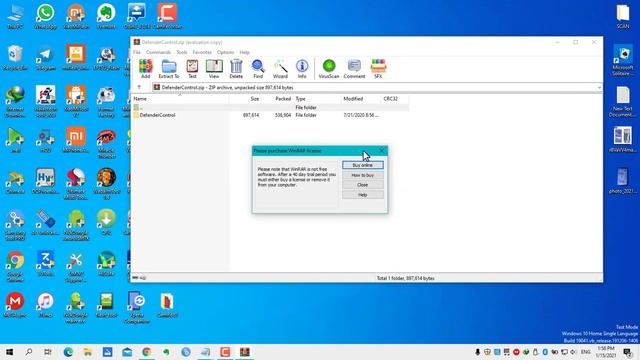This screenshot has width=640, height=360.
Task: Switch to WinRAR taskbar button
Action: (x=244, y=352)
